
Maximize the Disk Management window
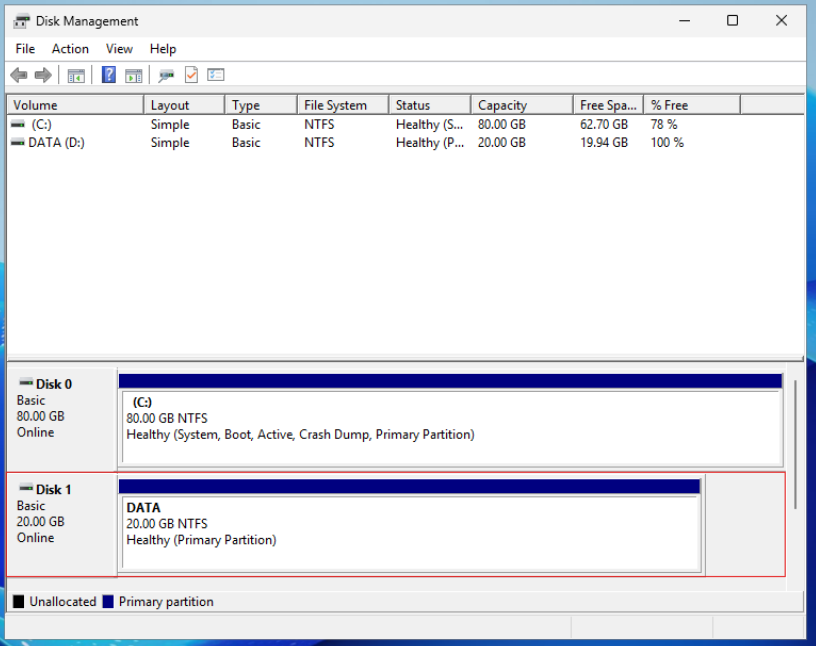click(x=732, y=21)
